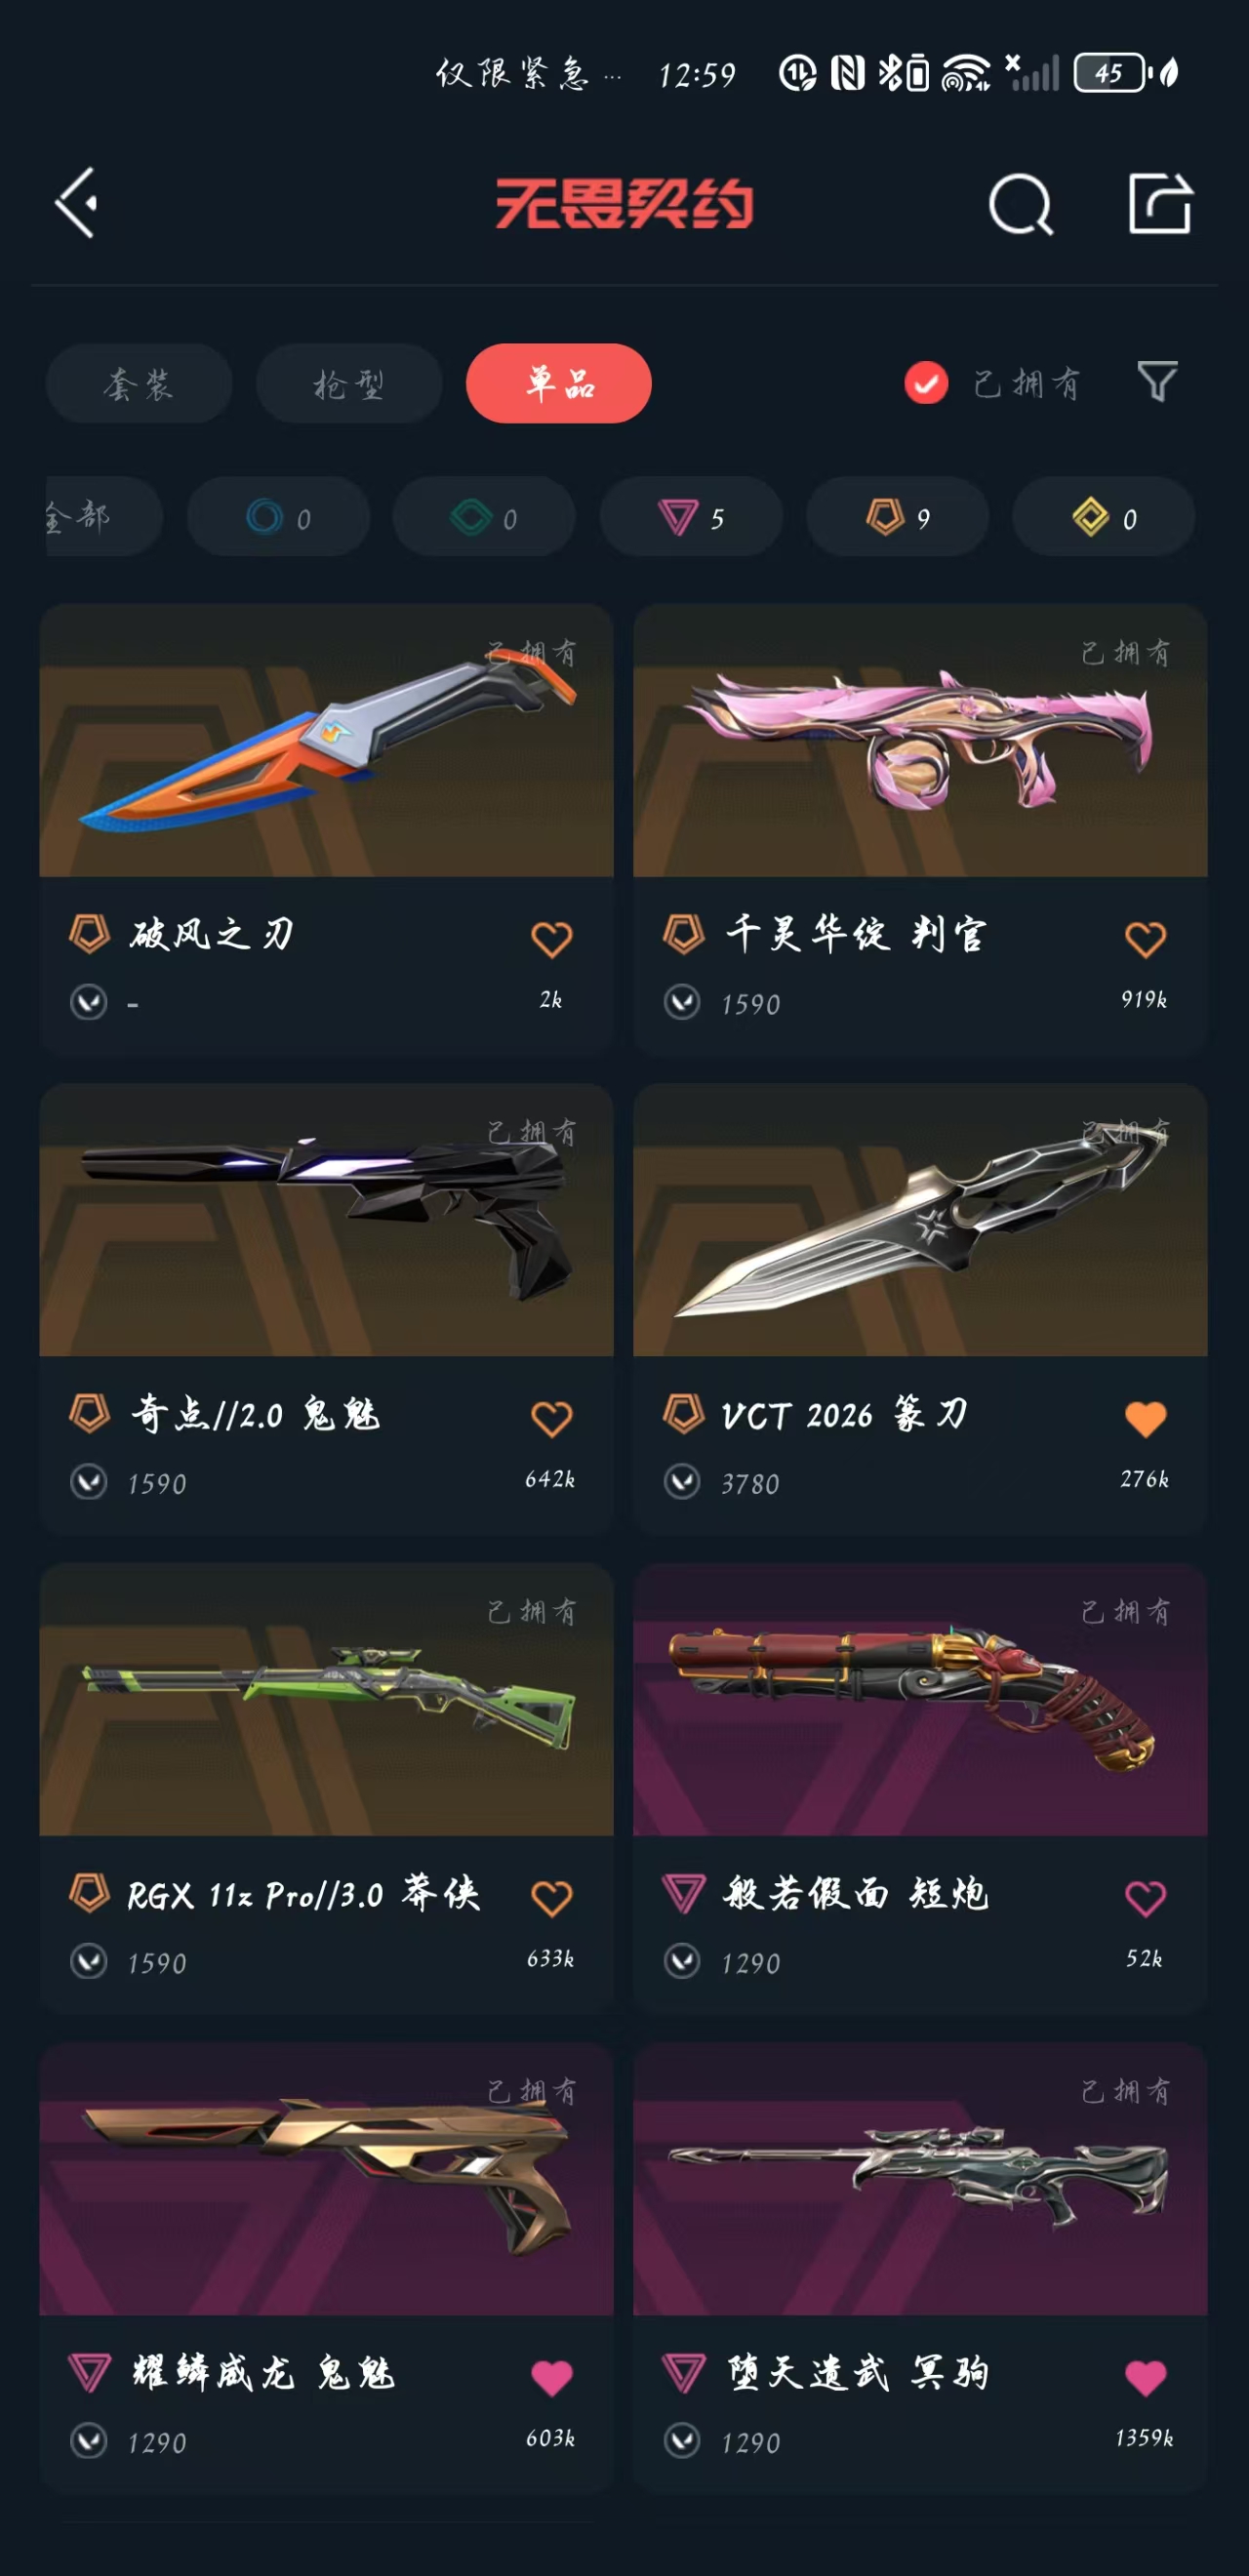
Task: Open the 奇点//2.0 鬼魅 skin thumbnail
Action: pyautogui.click(x=326, y=1220)
